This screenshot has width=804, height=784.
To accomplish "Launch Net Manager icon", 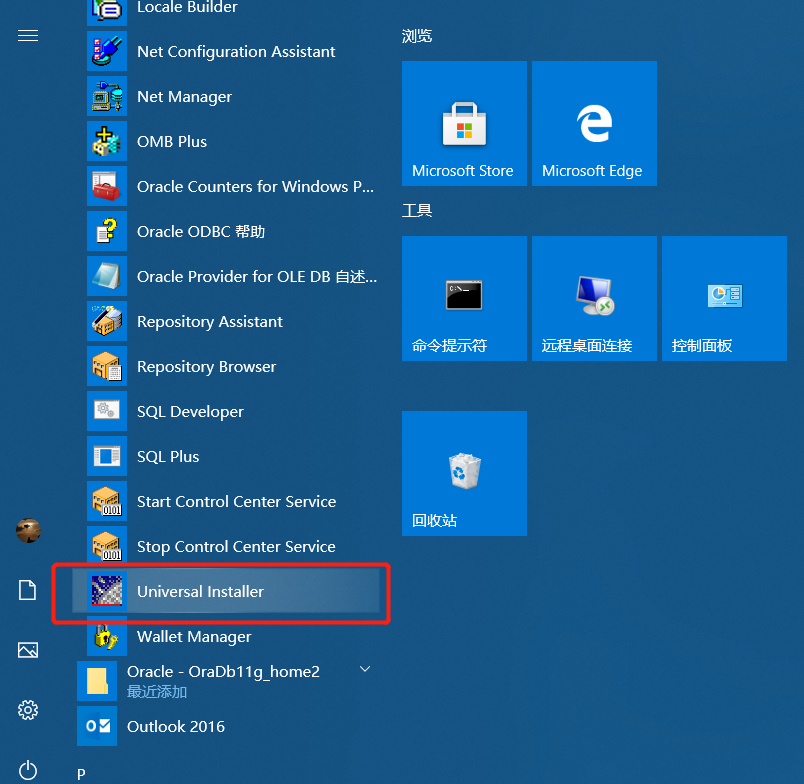I will coord(107,96).
